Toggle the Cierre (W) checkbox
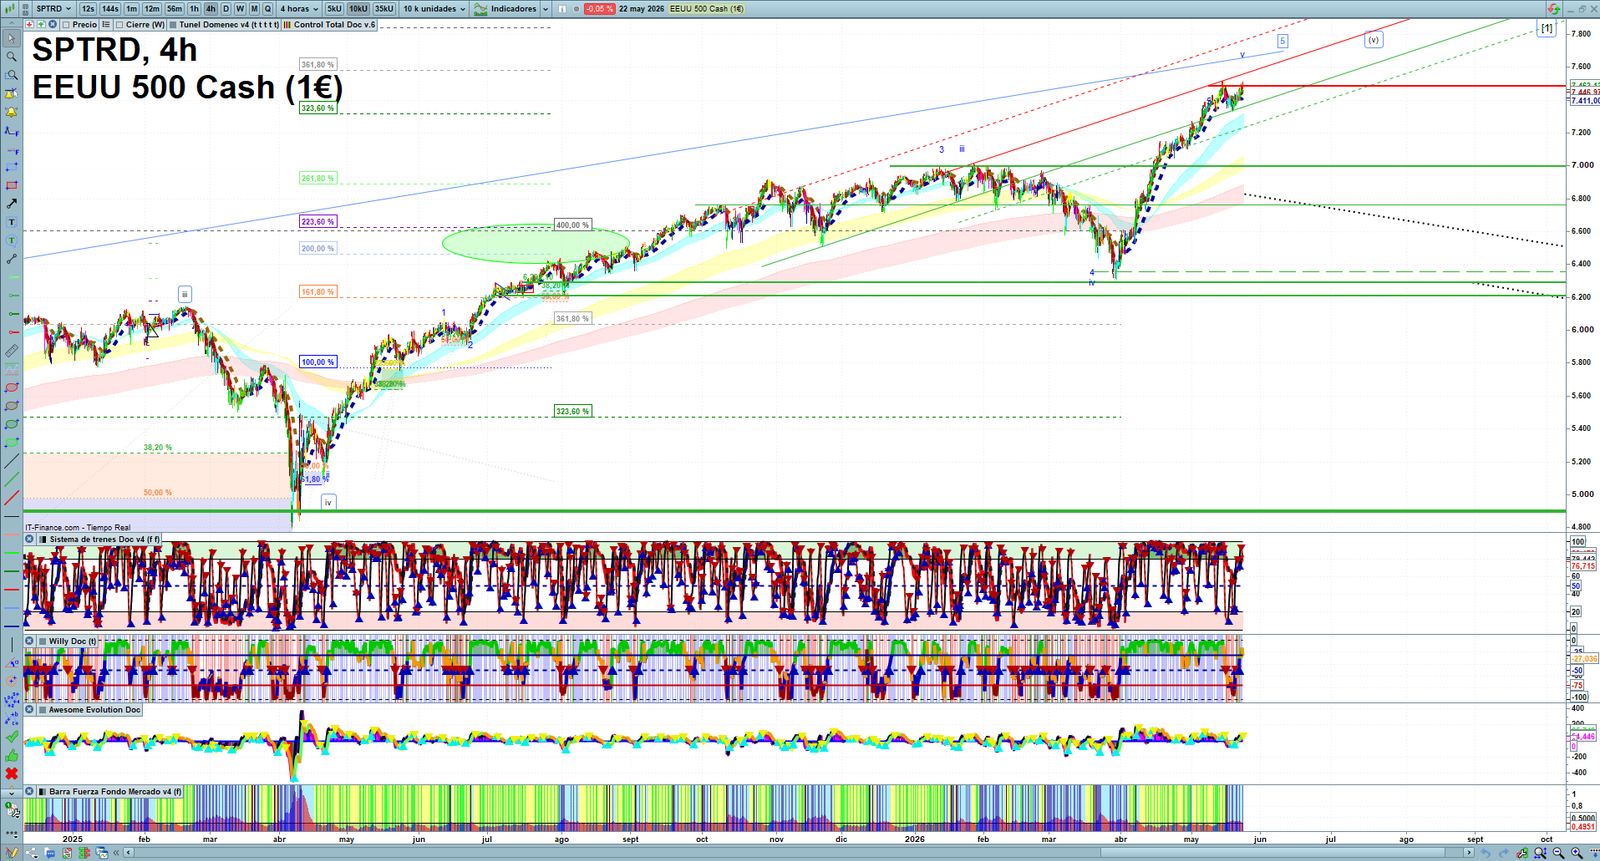Screen dimensions: 1600x861 tap(119, 24)
